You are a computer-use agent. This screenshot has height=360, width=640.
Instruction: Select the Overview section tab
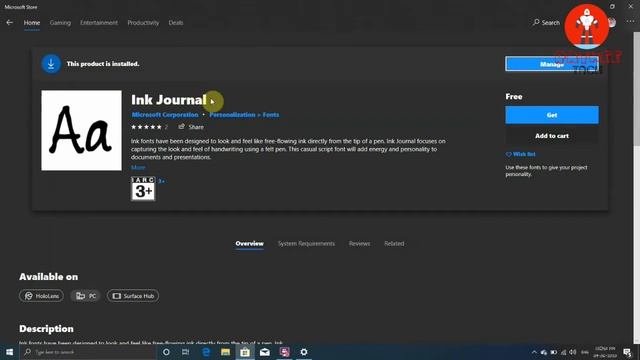(x=249, y=244)
